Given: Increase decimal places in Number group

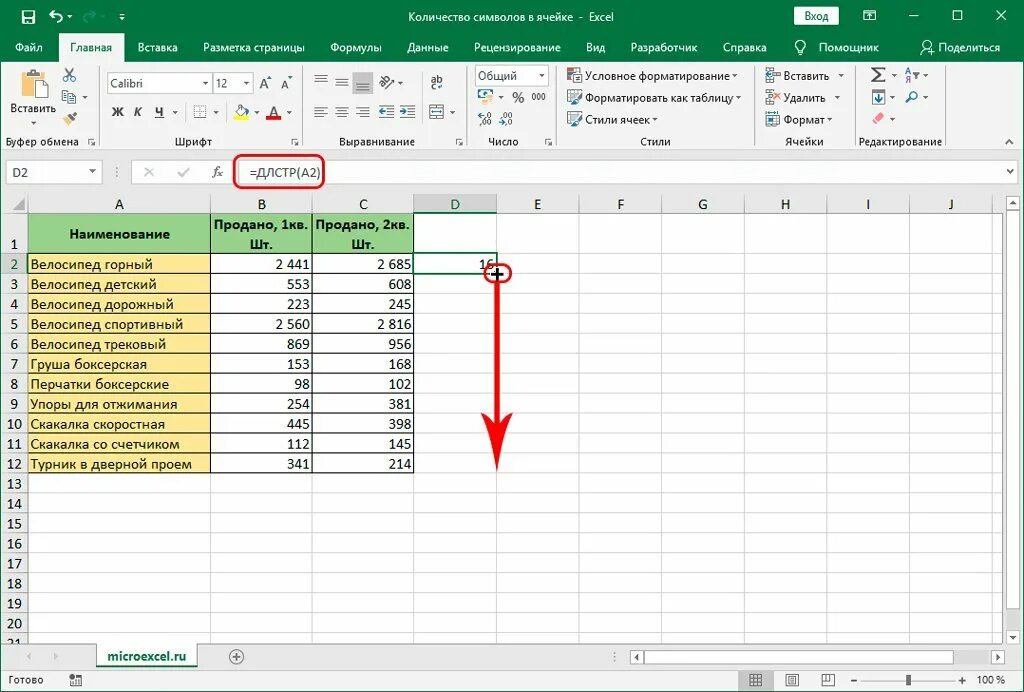Looking at the screenshot, I should point(485,119).
